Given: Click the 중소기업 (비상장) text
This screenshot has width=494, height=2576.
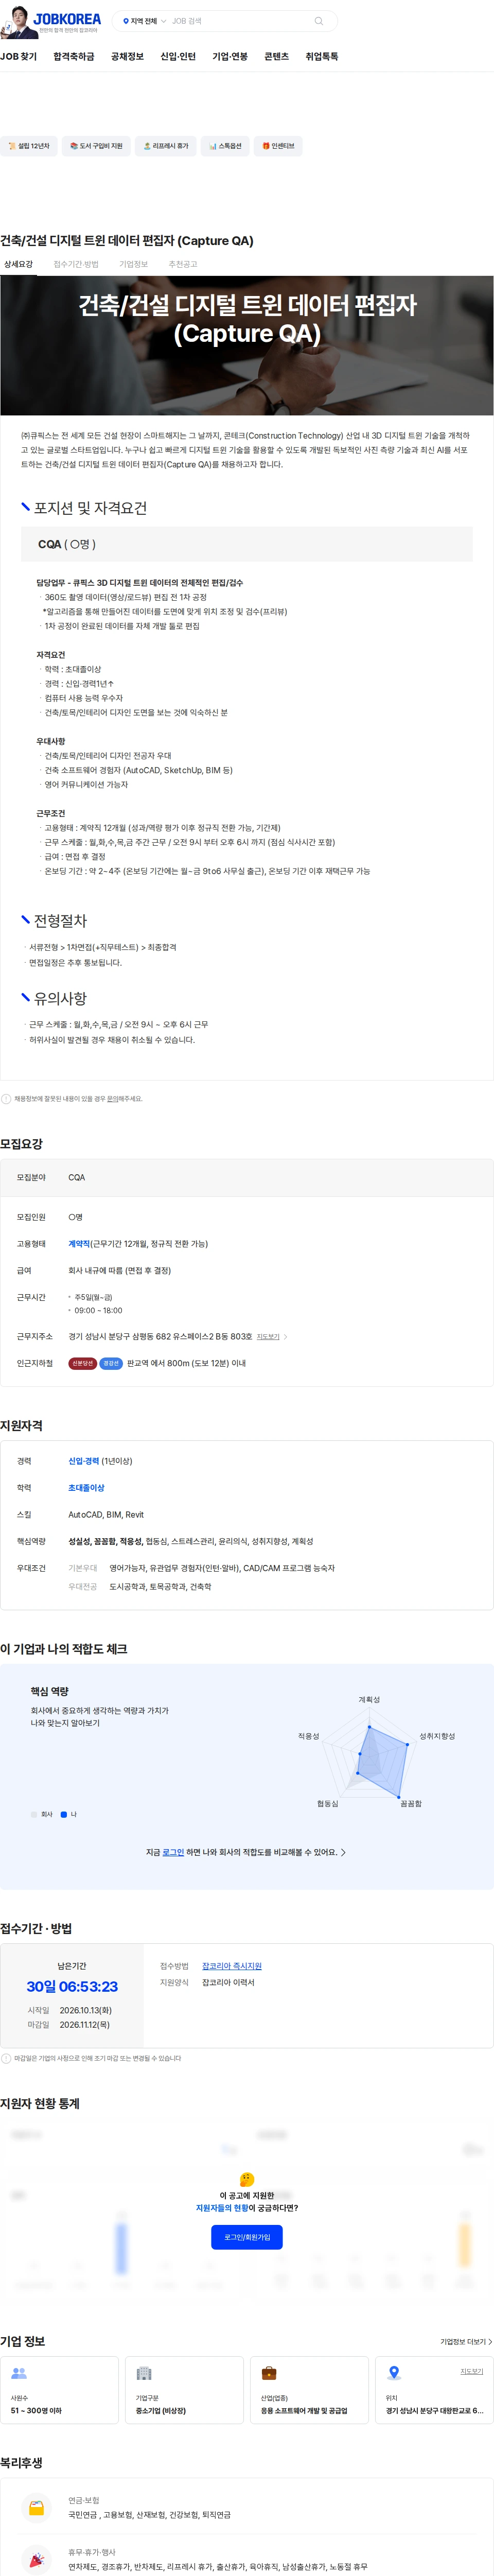Looking at the screenshot, I should [161, 2410].
